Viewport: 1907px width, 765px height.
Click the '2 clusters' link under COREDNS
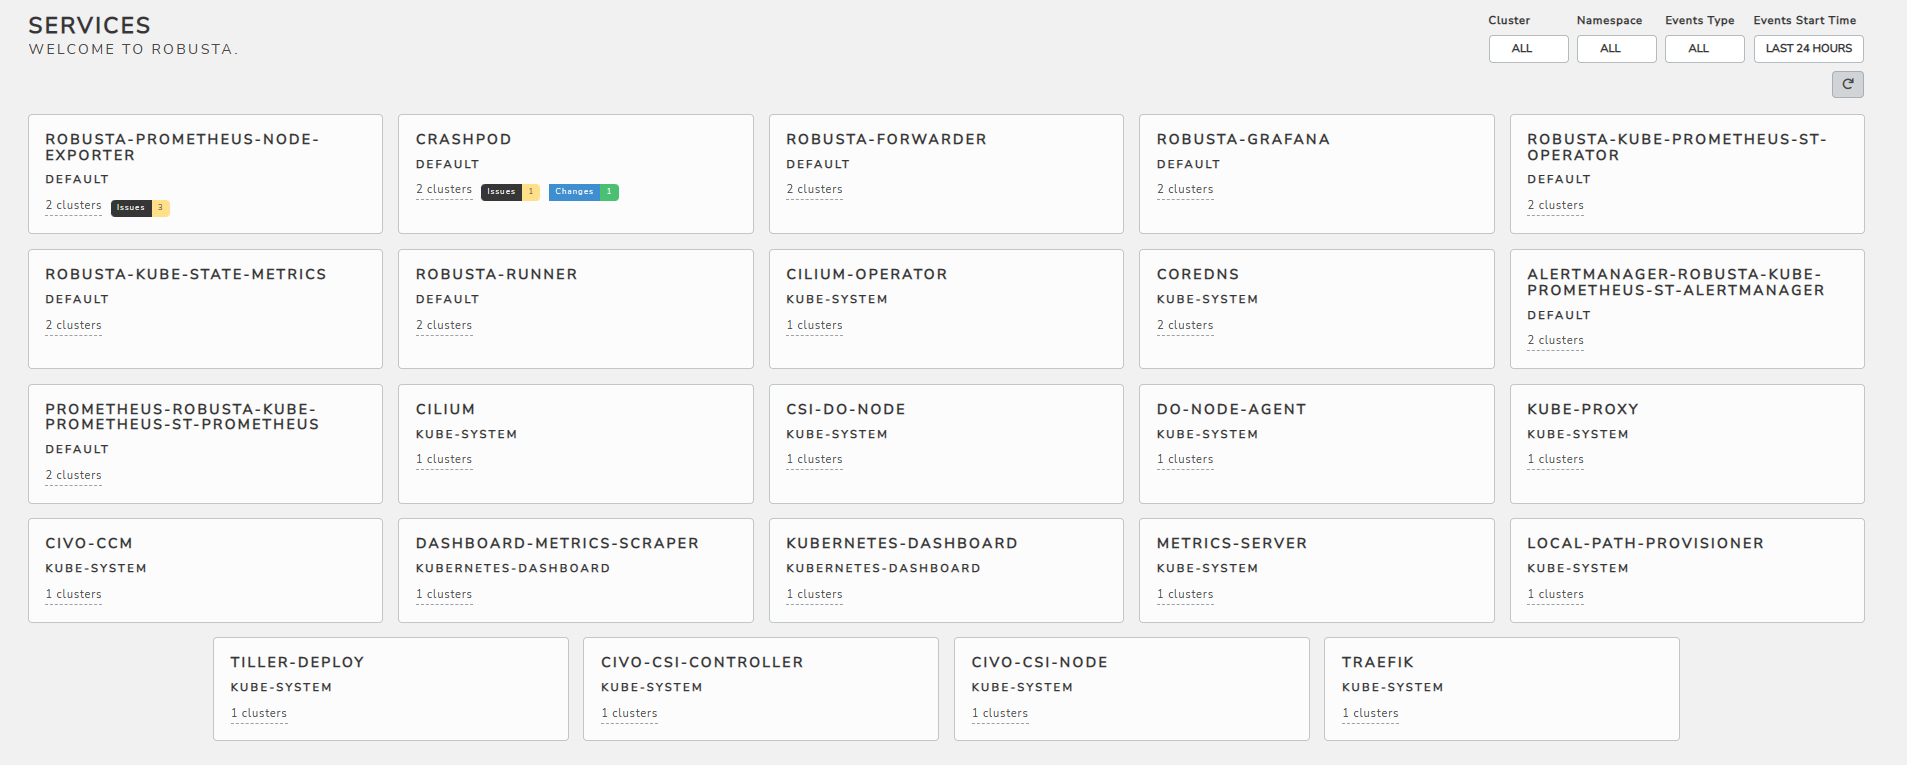(1184, 325)
